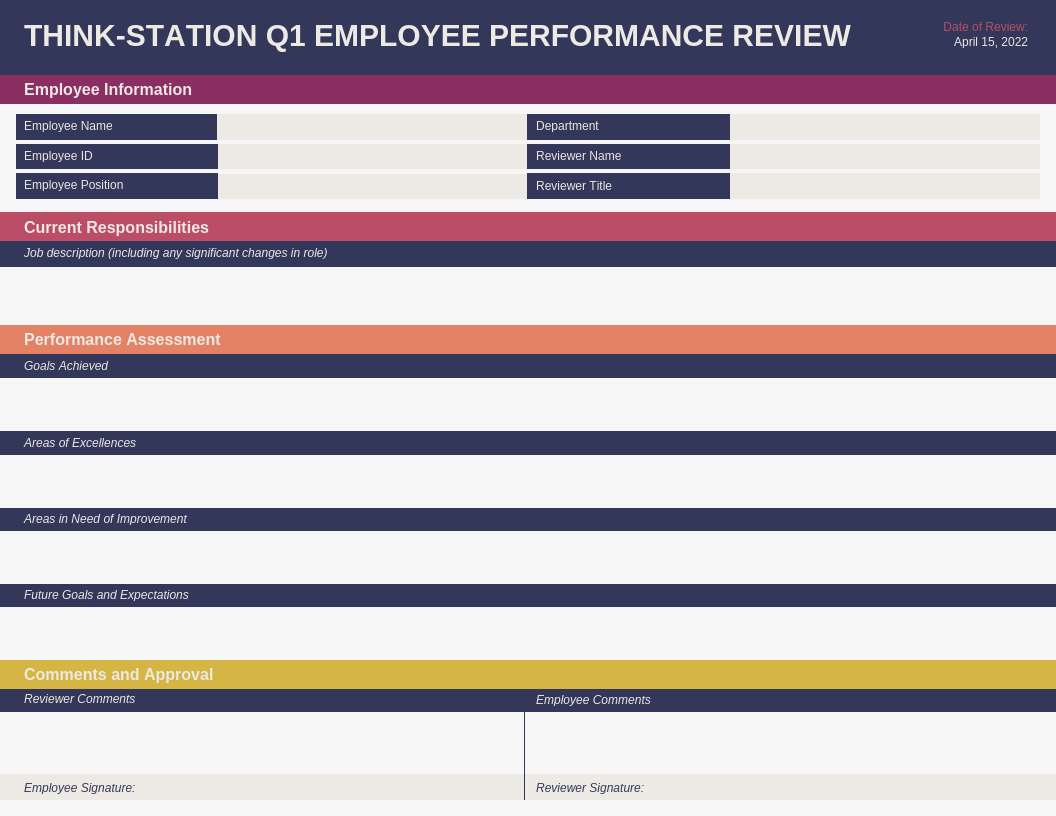Select the April 15, 2022 review date
Image resolution: width=1056 pixels, height=816 pixels.
coord(991,42)
